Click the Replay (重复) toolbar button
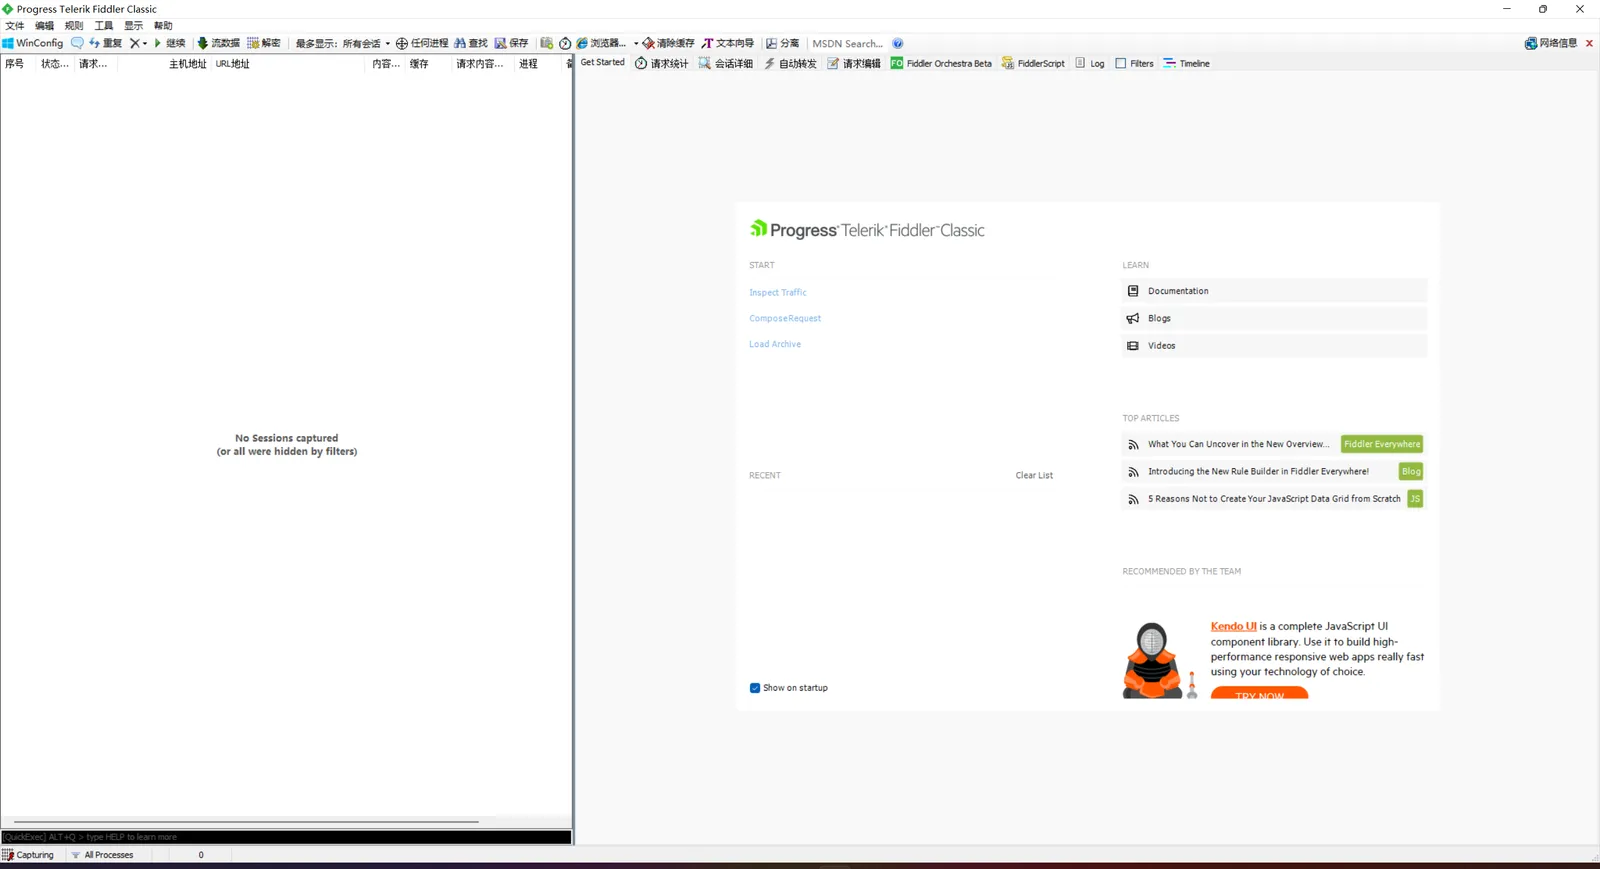 [105, 43]
